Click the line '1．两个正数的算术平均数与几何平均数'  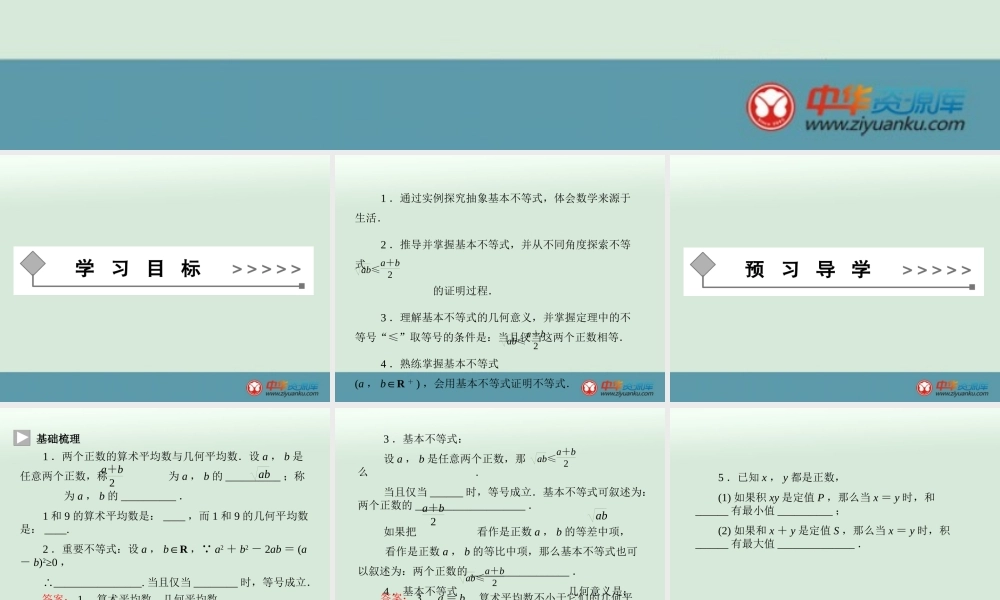coord(173,456)
